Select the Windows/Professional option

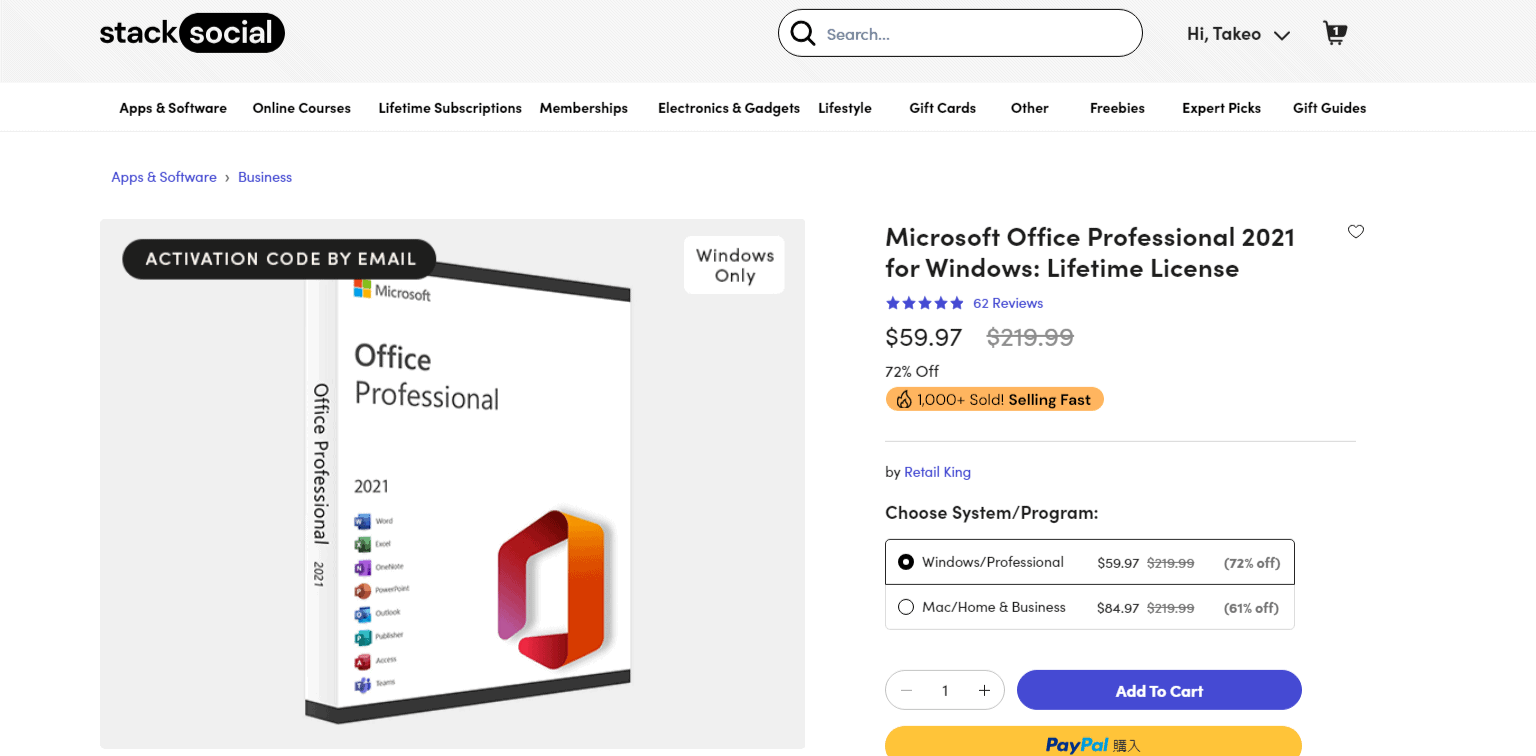click(x=906, y=561)
